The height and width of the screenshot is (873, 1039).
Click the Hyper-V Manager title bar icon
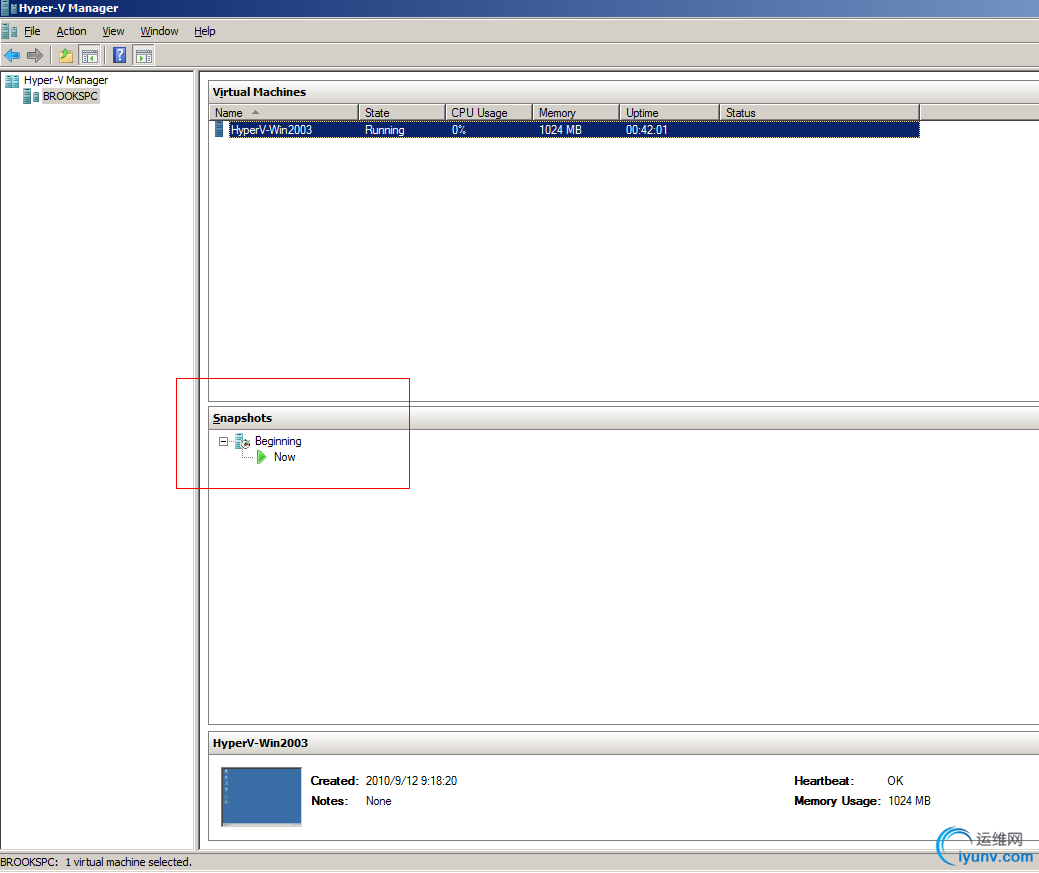(x=9, y=8)
